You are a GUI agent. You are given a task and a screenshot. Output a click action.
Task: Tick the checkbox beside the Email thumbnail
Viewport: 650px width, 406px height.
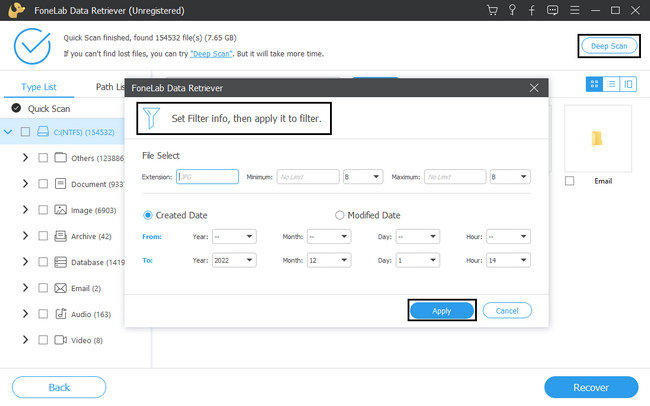570,181
